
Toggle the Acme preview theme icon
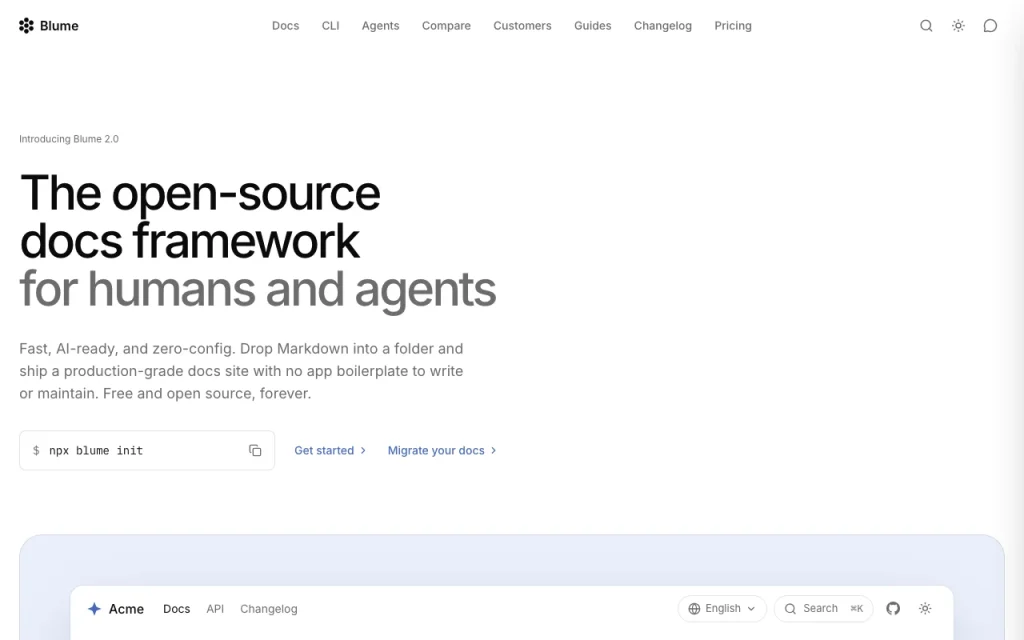point(925,609)
